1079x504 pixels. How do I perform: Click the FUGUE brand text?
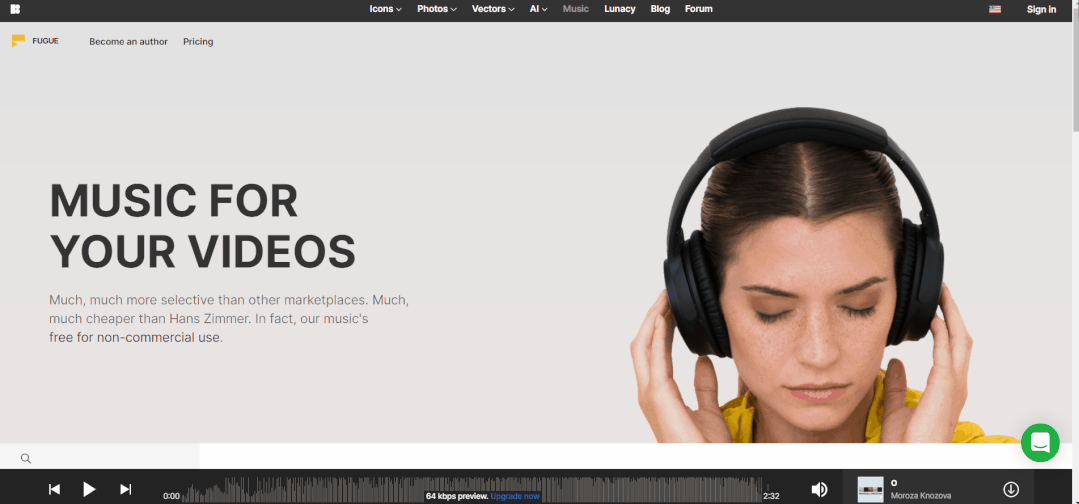click(45, 41)
